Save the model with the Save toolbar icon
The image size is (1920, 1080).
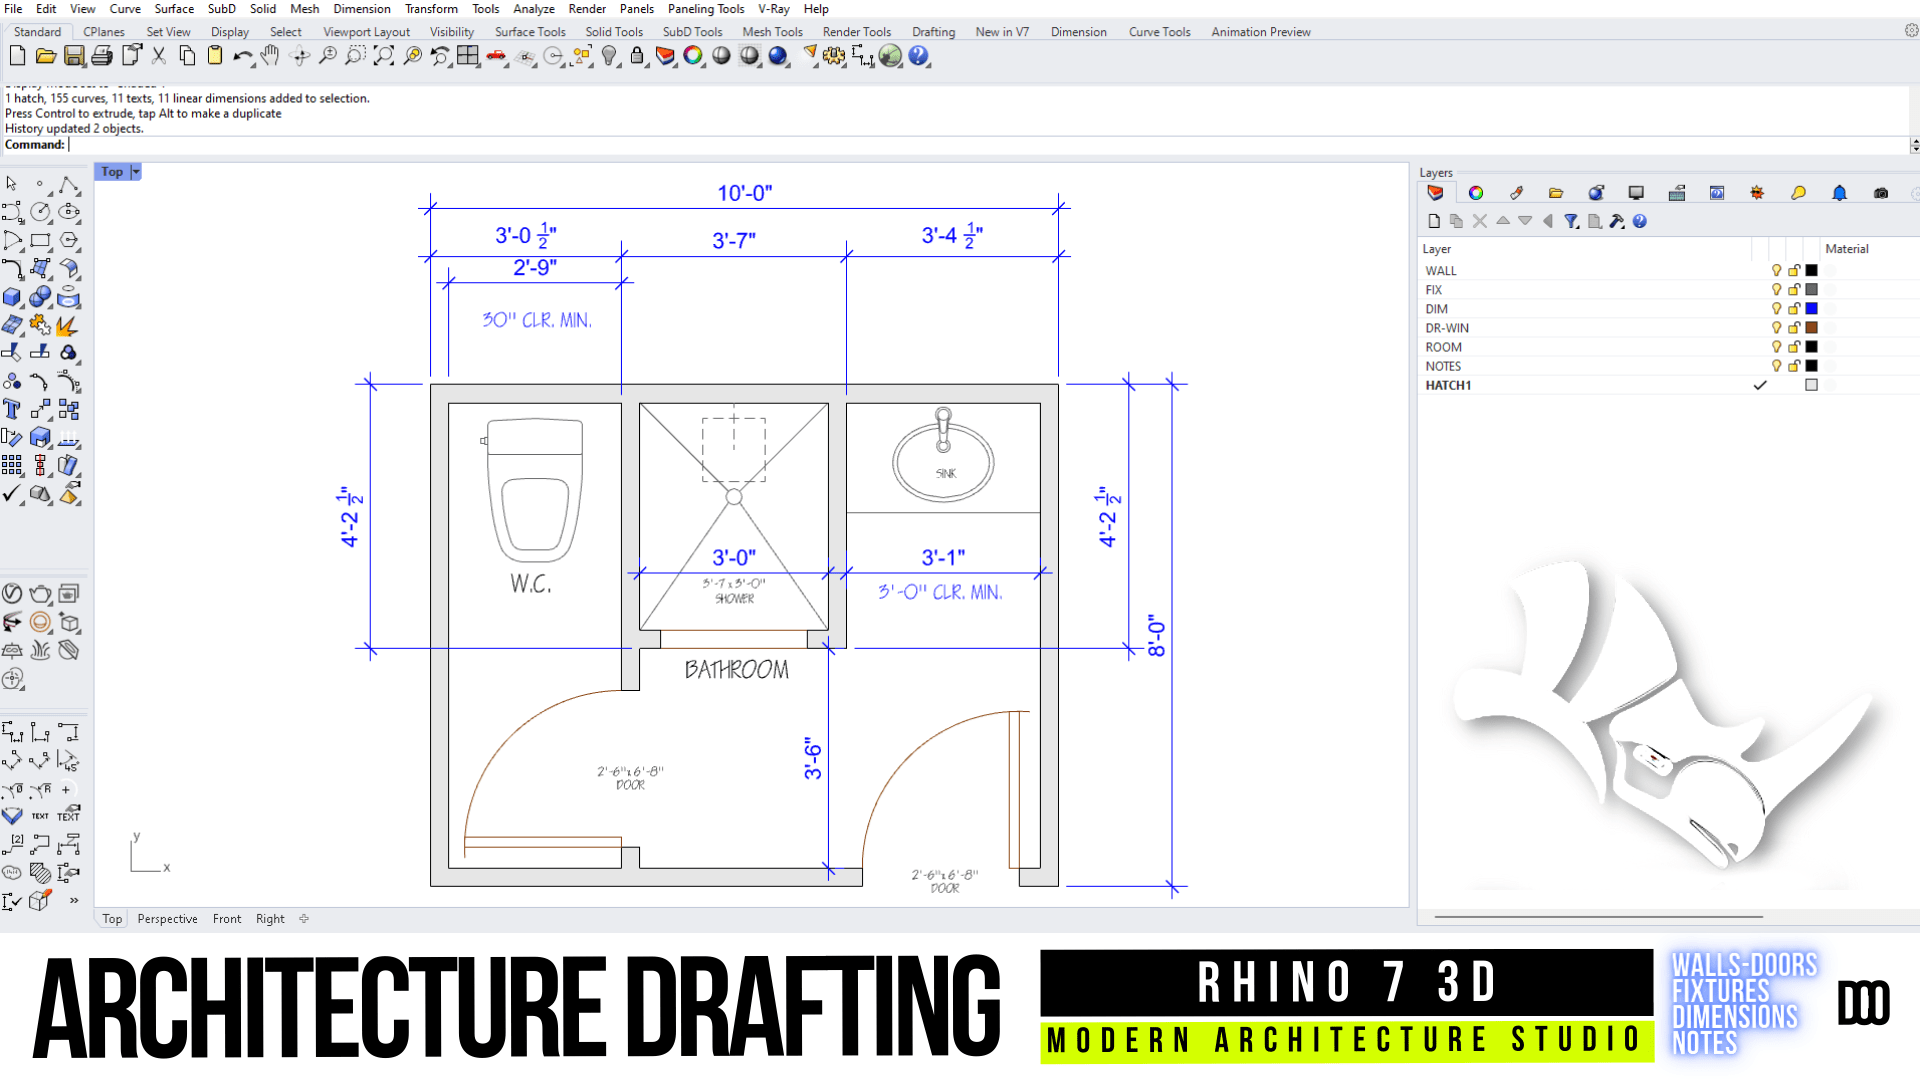point(74,57)
